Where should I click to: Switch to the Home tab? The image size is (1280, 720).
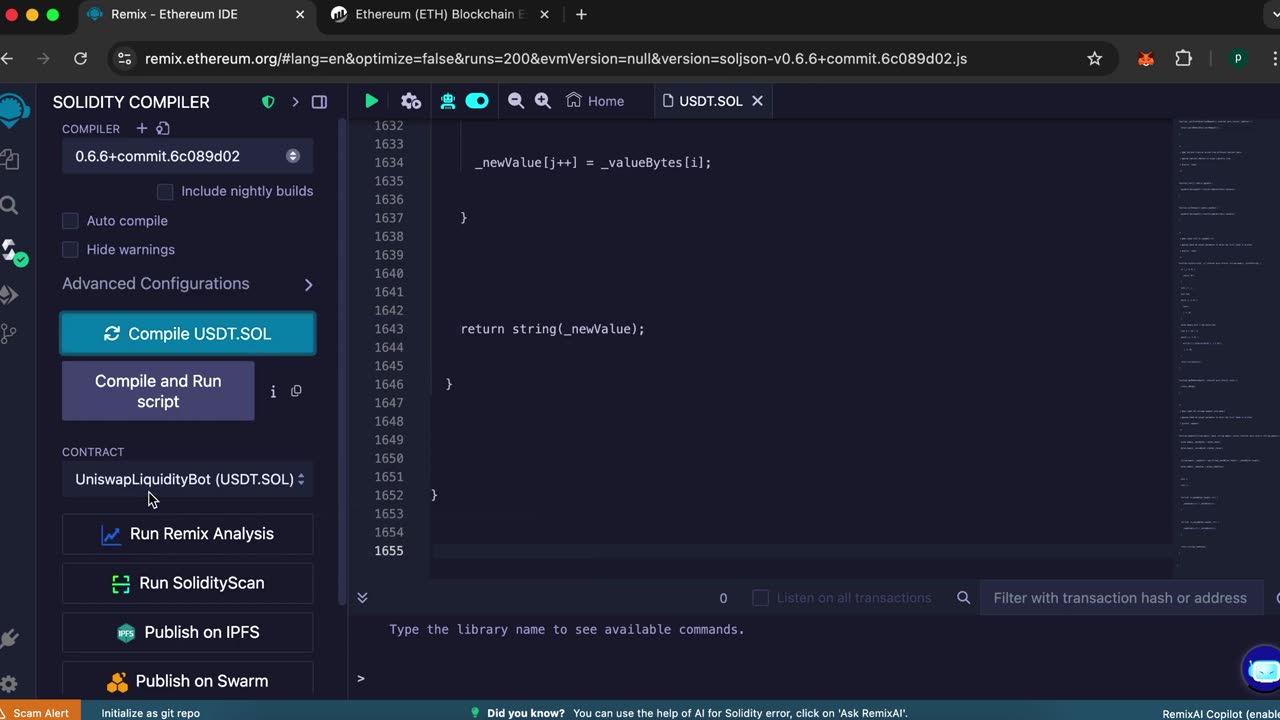(x=595, y=101)
